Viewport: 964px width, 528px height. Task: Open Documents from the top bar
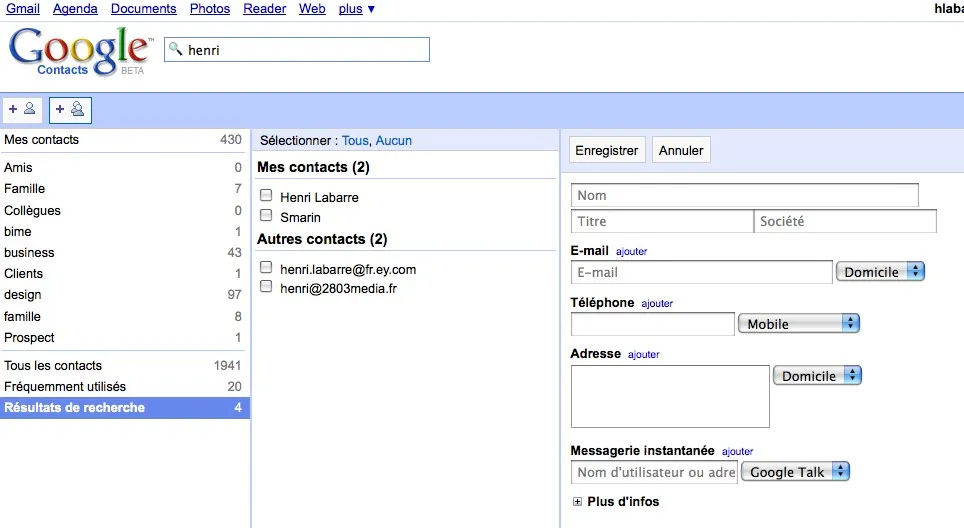(x=143, y=9)
